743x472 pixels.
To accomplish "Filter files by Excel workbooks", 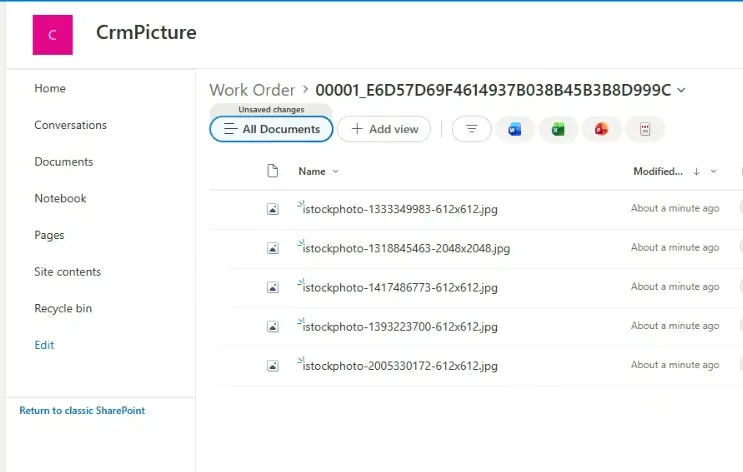I will 558,129.
